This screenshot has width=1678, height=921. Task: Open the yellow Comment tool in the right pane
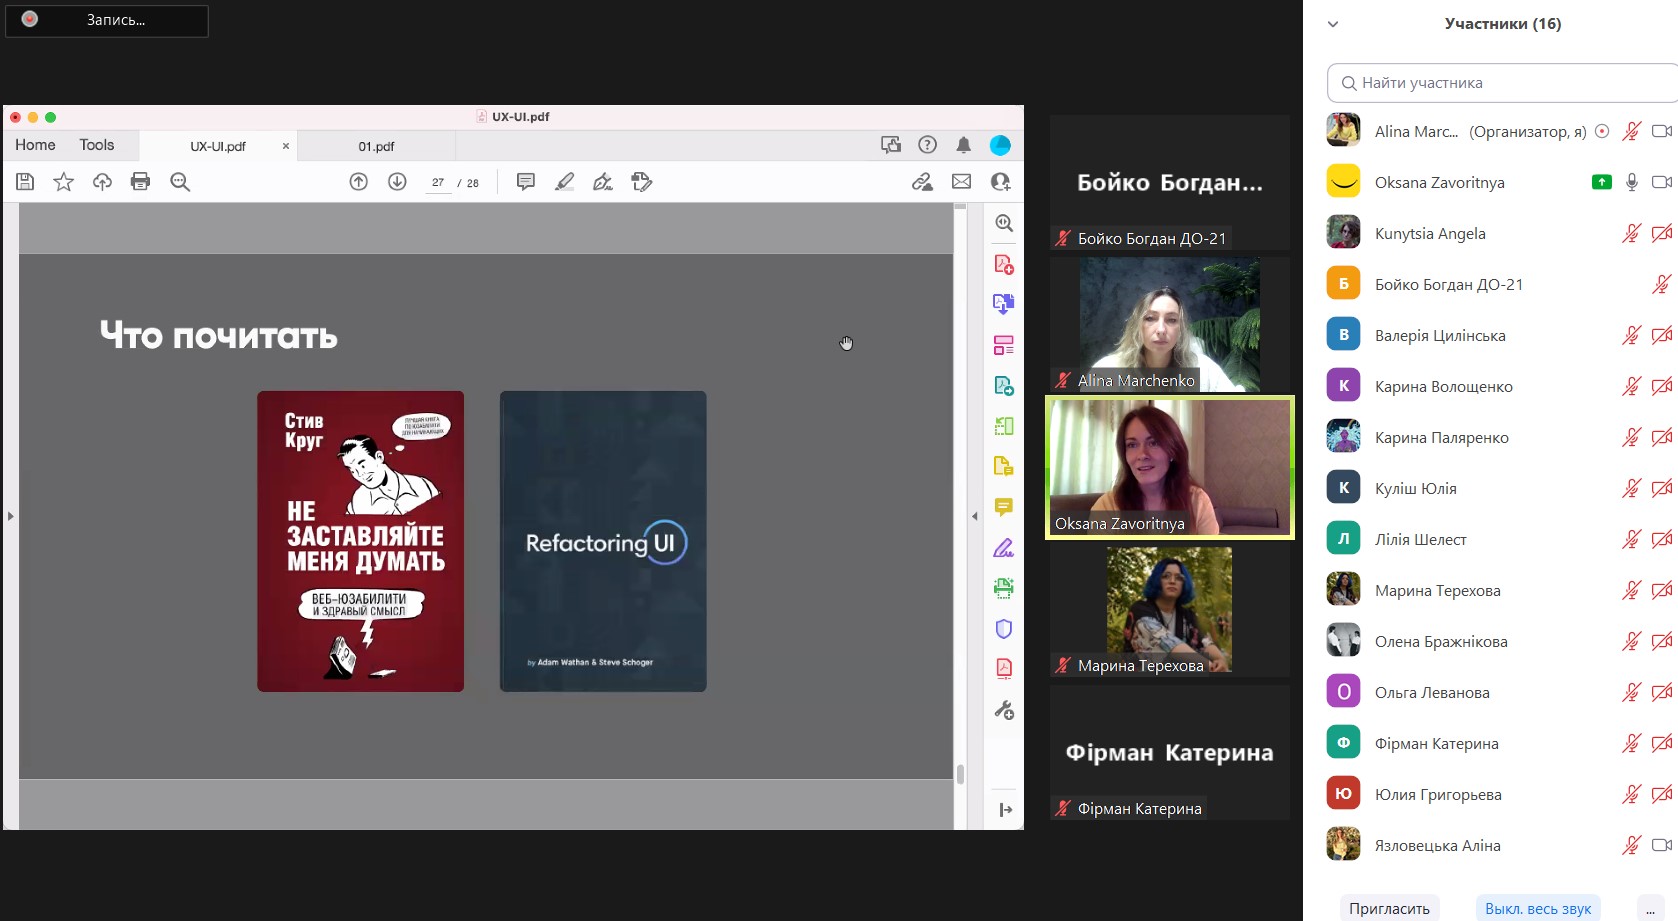[1004, 507]
